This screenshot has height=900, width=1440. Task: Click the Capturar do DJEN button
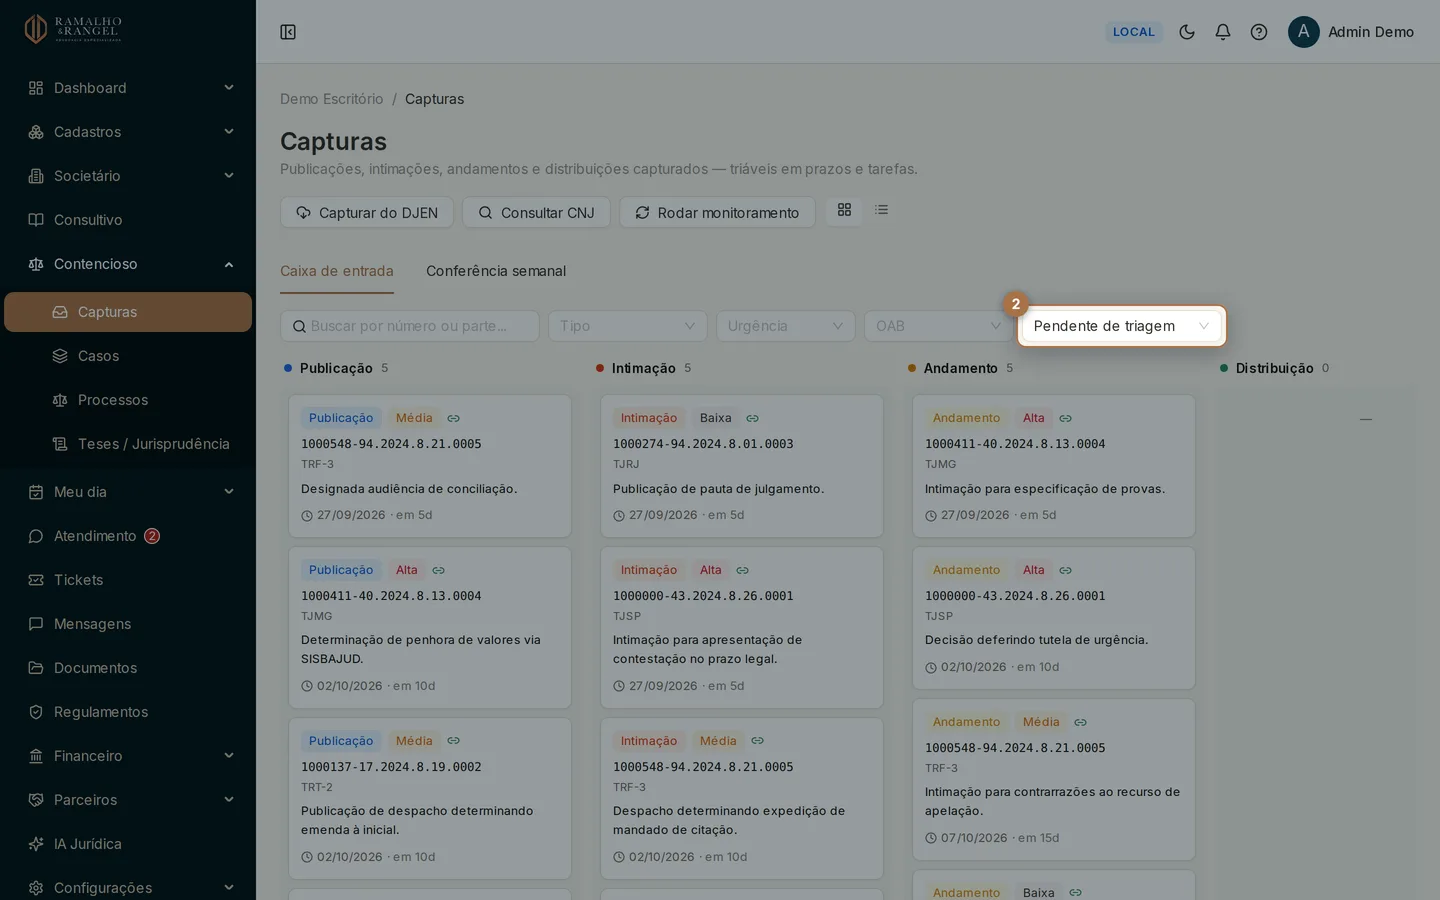[x=367, y=212]
